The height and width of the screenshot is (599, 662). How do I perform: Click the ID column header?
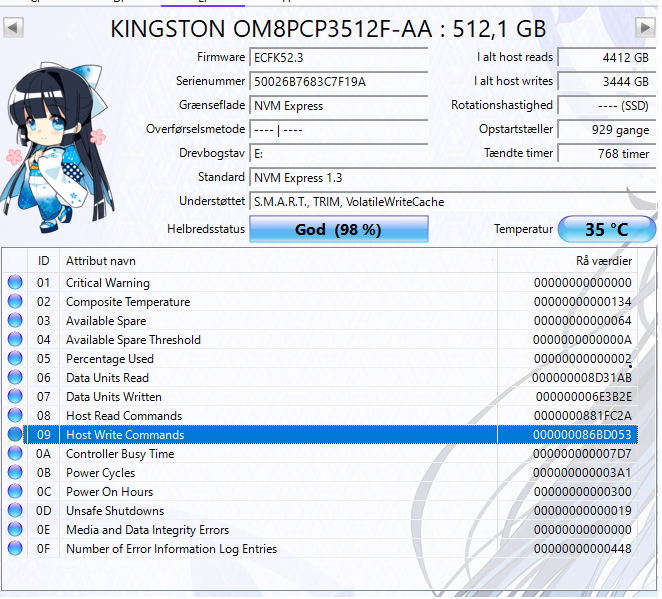click(x=44, y=260)
